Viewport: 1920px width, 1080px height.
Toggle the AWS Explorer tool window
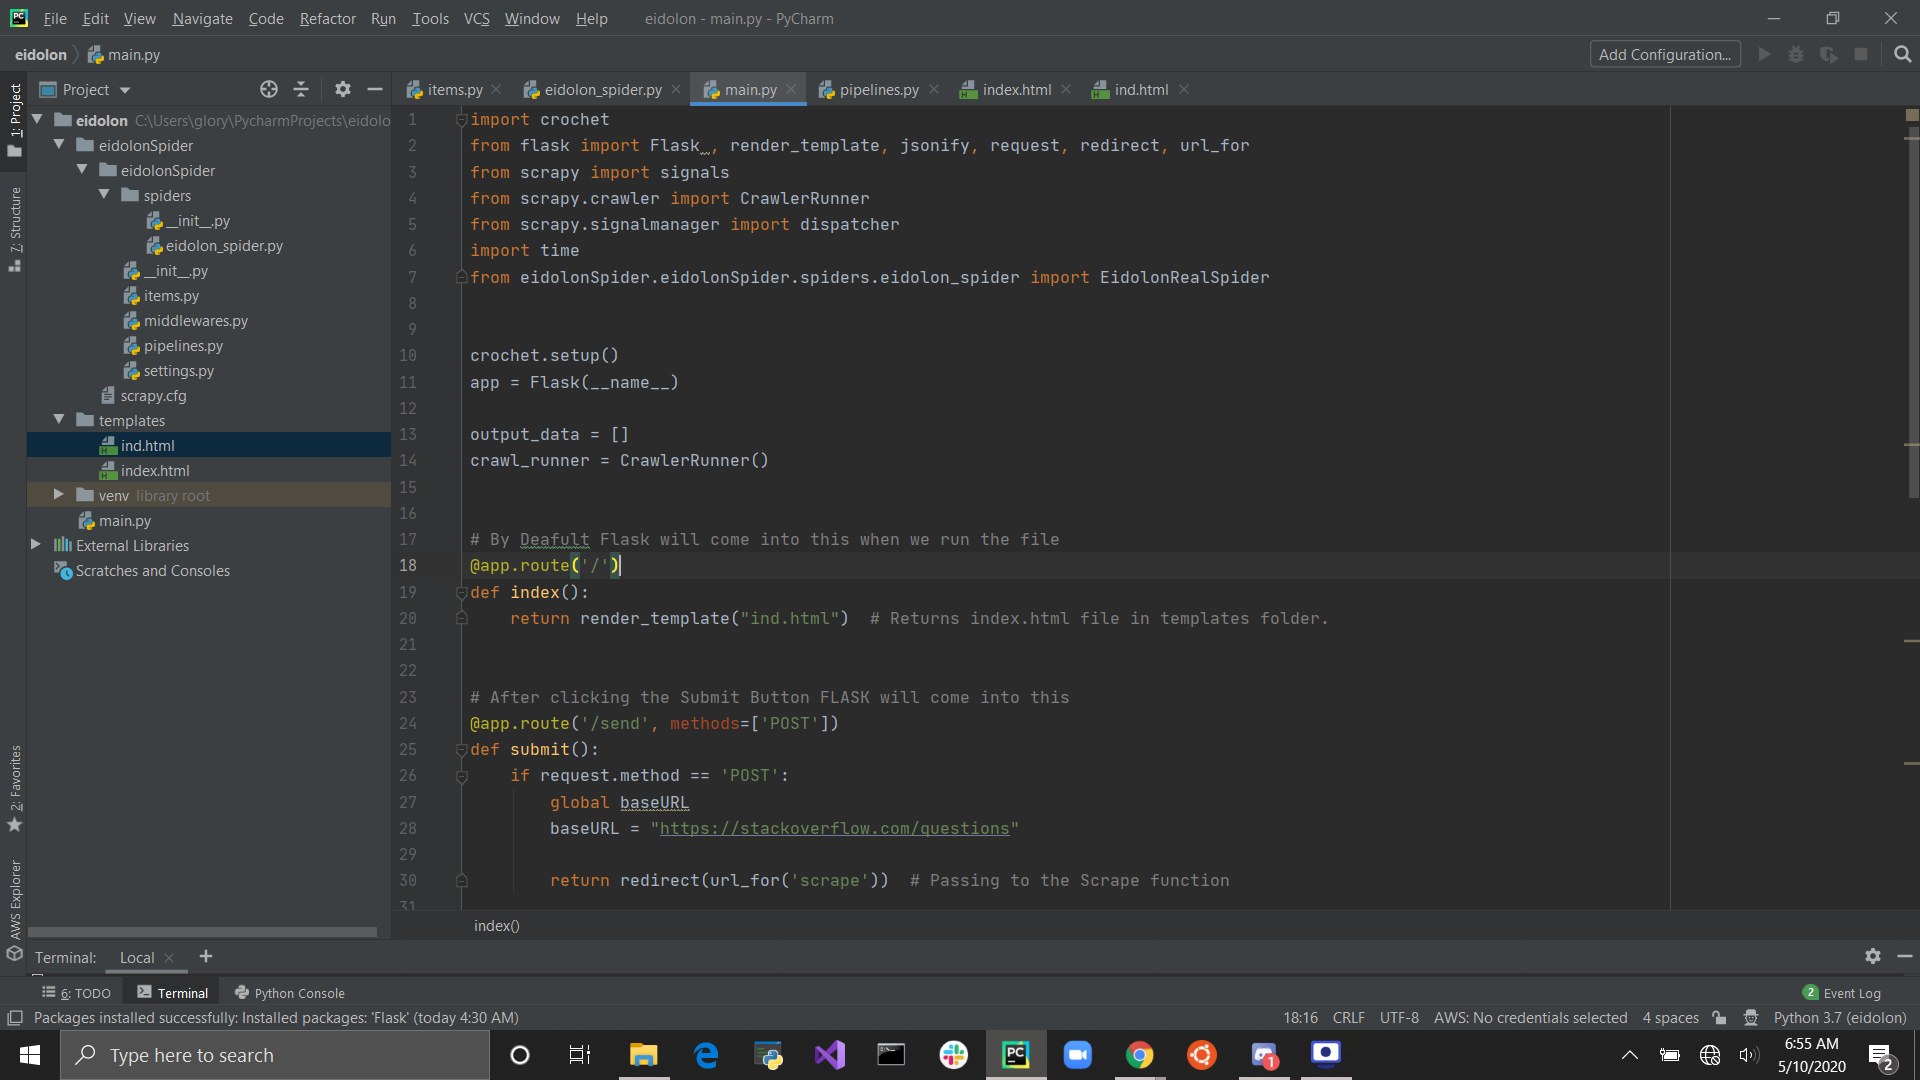(14, 900)
